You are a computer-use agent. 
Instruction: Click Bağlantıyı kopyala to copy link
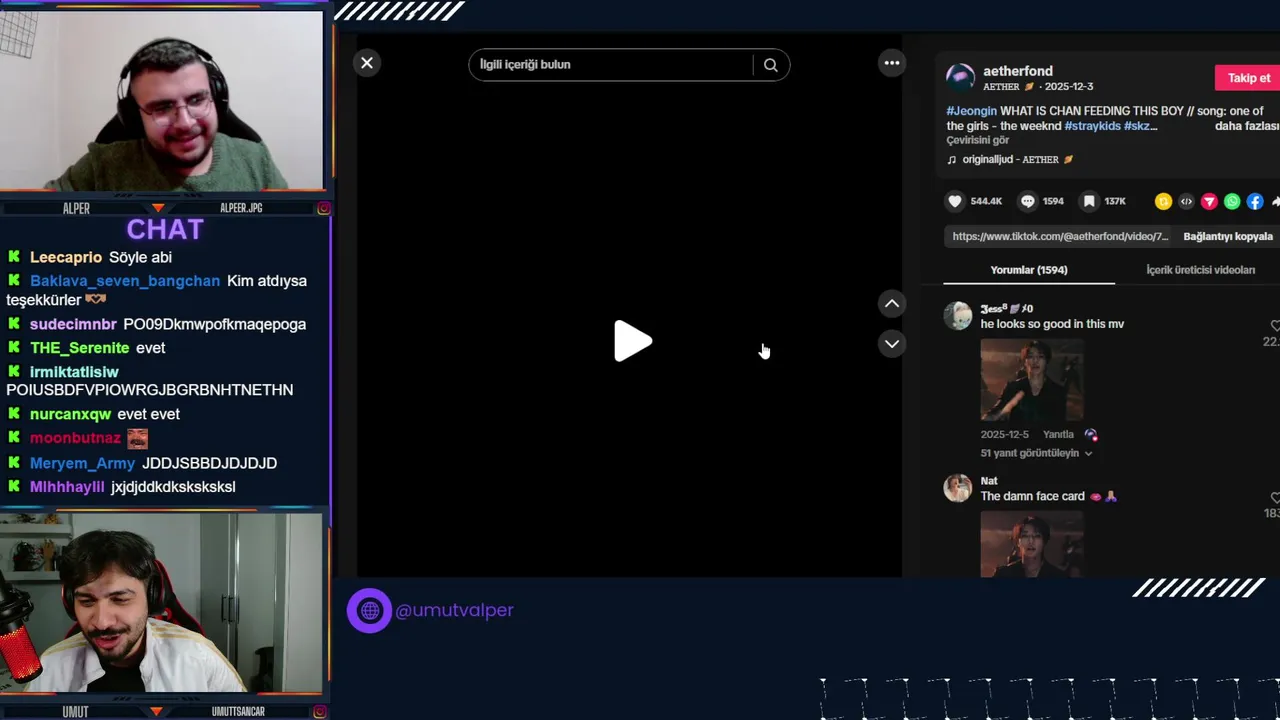click(1228, 237)
